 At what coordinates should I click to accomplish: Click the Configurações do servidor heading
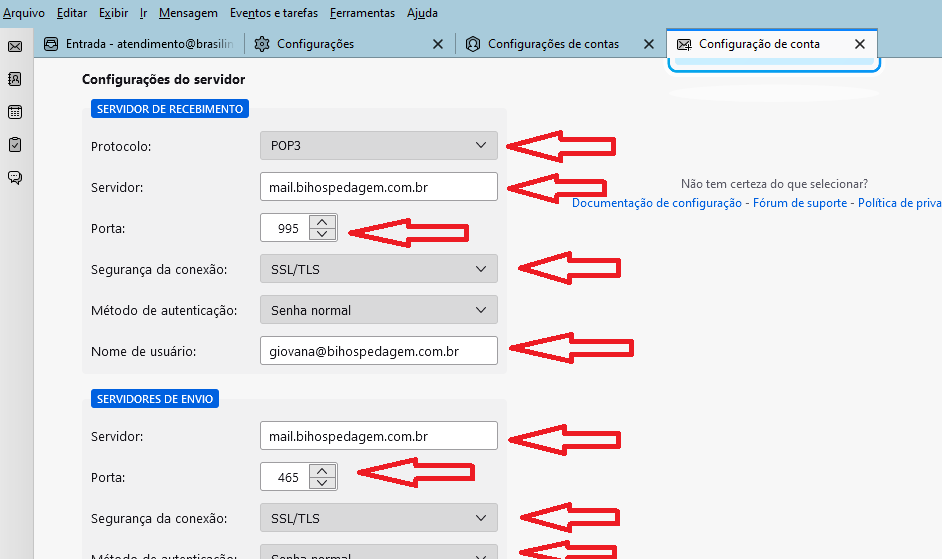pyautogui.click(x=163, y=79)
